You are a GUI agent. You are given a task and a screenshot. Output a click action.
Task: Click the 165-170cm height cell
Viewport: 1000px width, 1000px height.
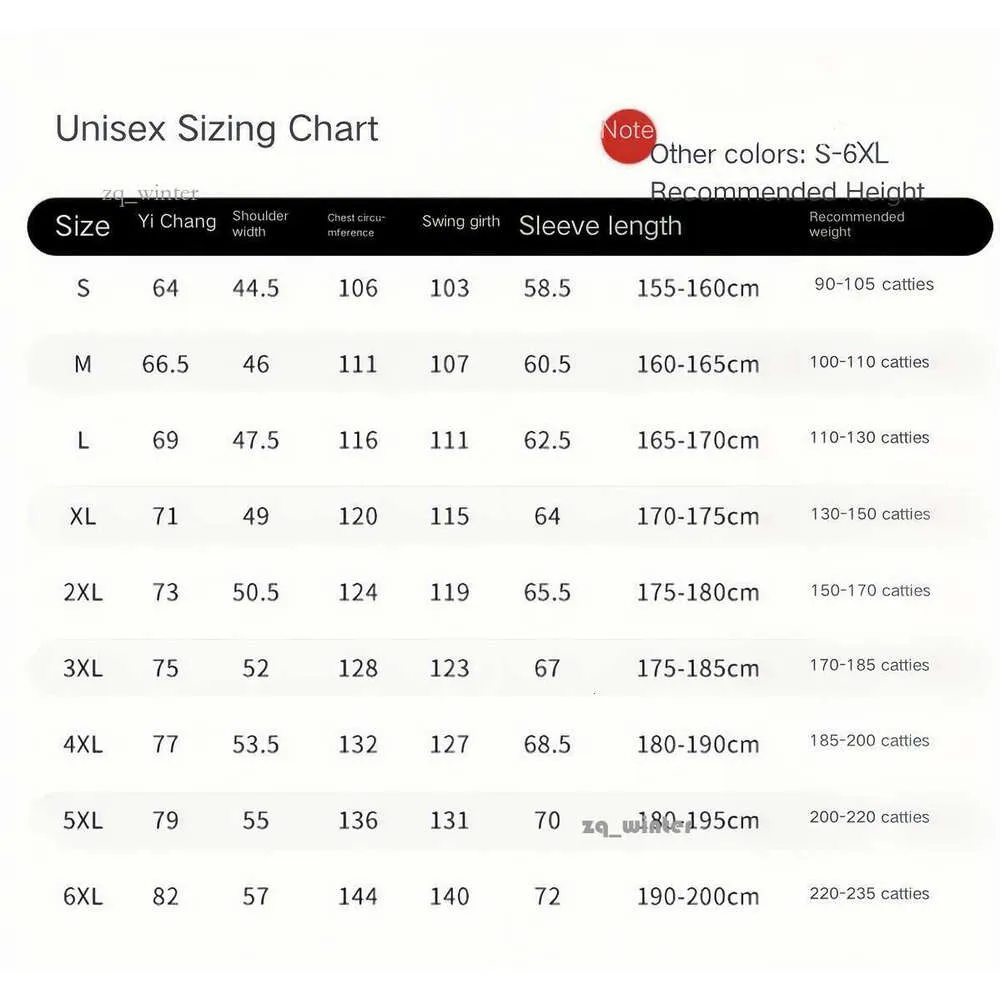point(698,440)
